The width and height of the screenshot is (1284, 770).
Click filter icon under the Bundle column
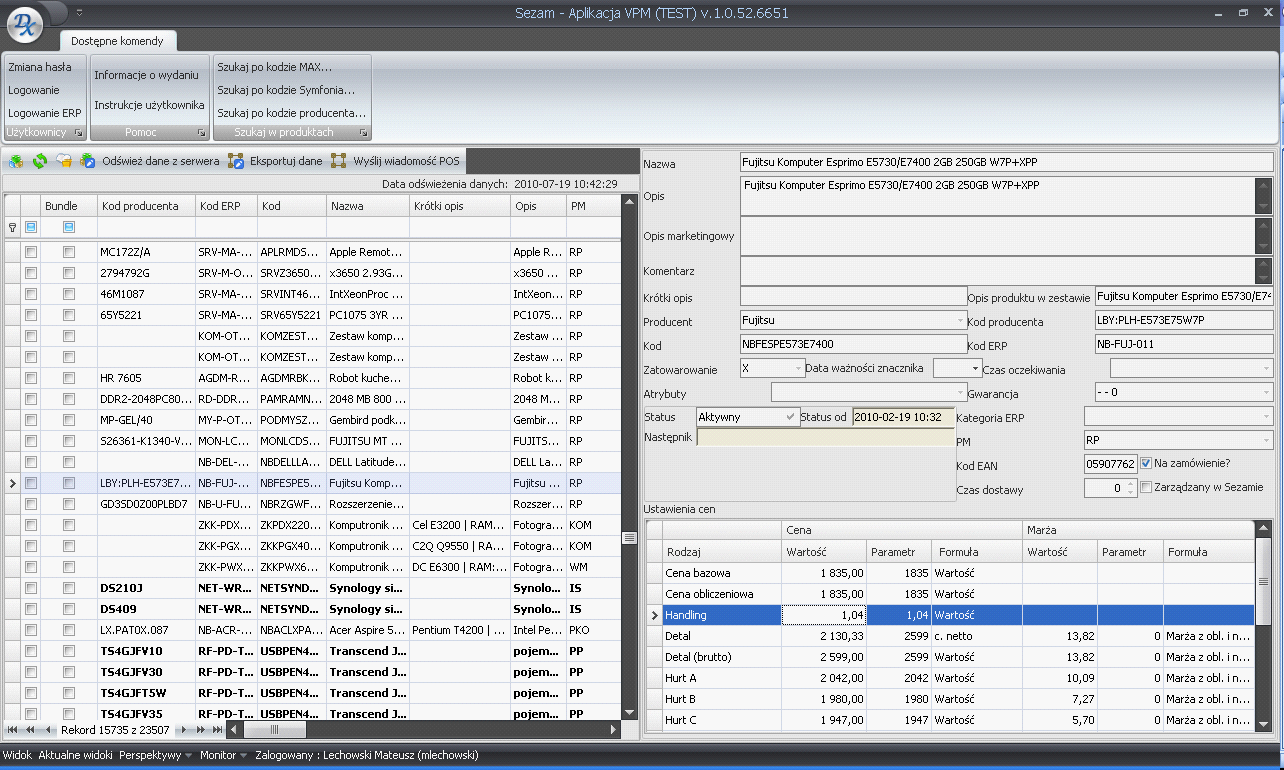[69, 227]
